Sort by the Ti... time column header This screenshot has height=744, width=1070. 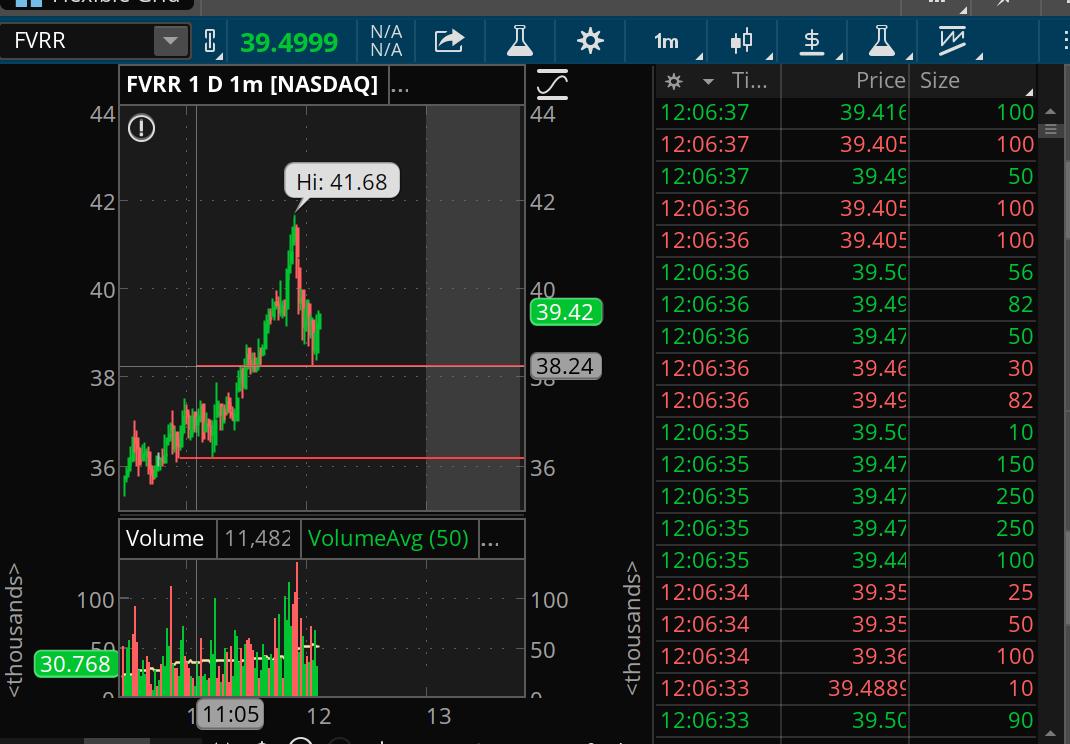tap(749, 81)
